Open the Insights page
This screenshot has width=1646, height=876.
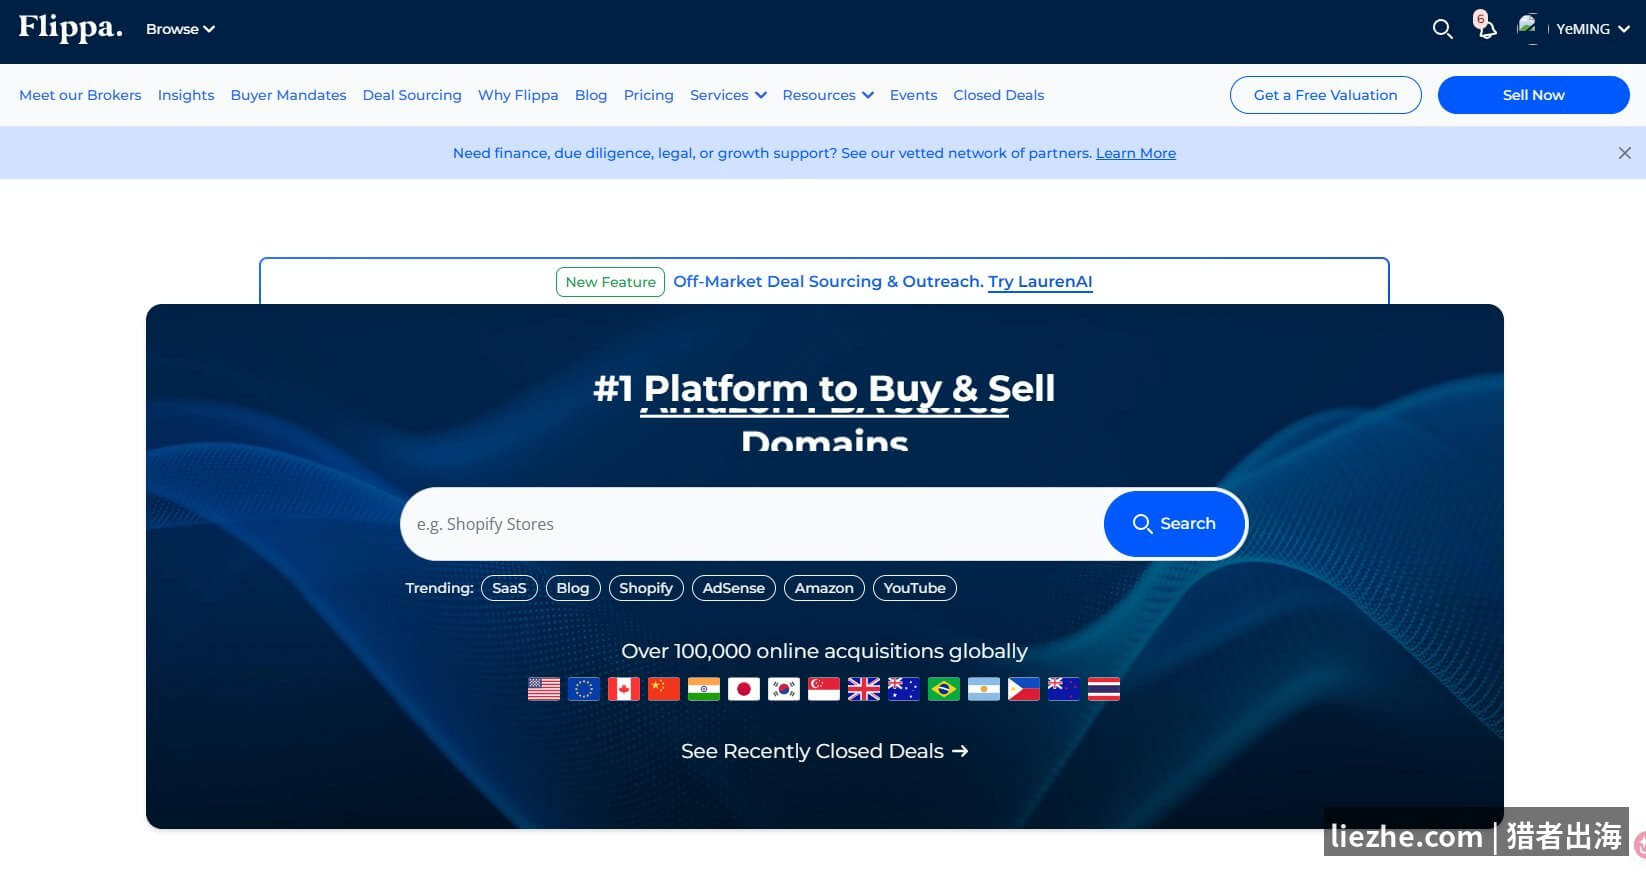[x=186, y=95]
